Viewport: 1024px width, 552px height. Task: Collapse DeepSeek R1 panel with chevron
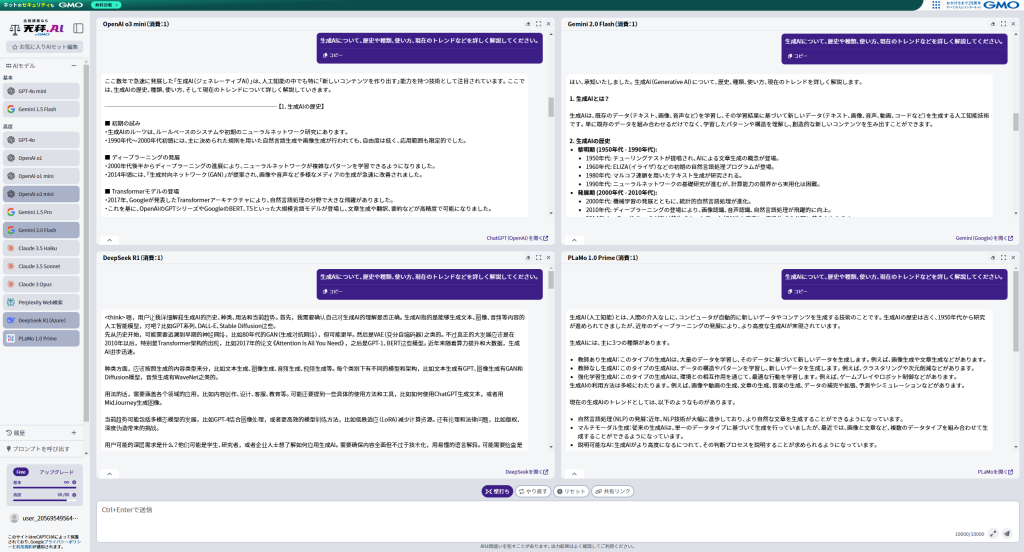pyautogui.click(x=110, y=474)
